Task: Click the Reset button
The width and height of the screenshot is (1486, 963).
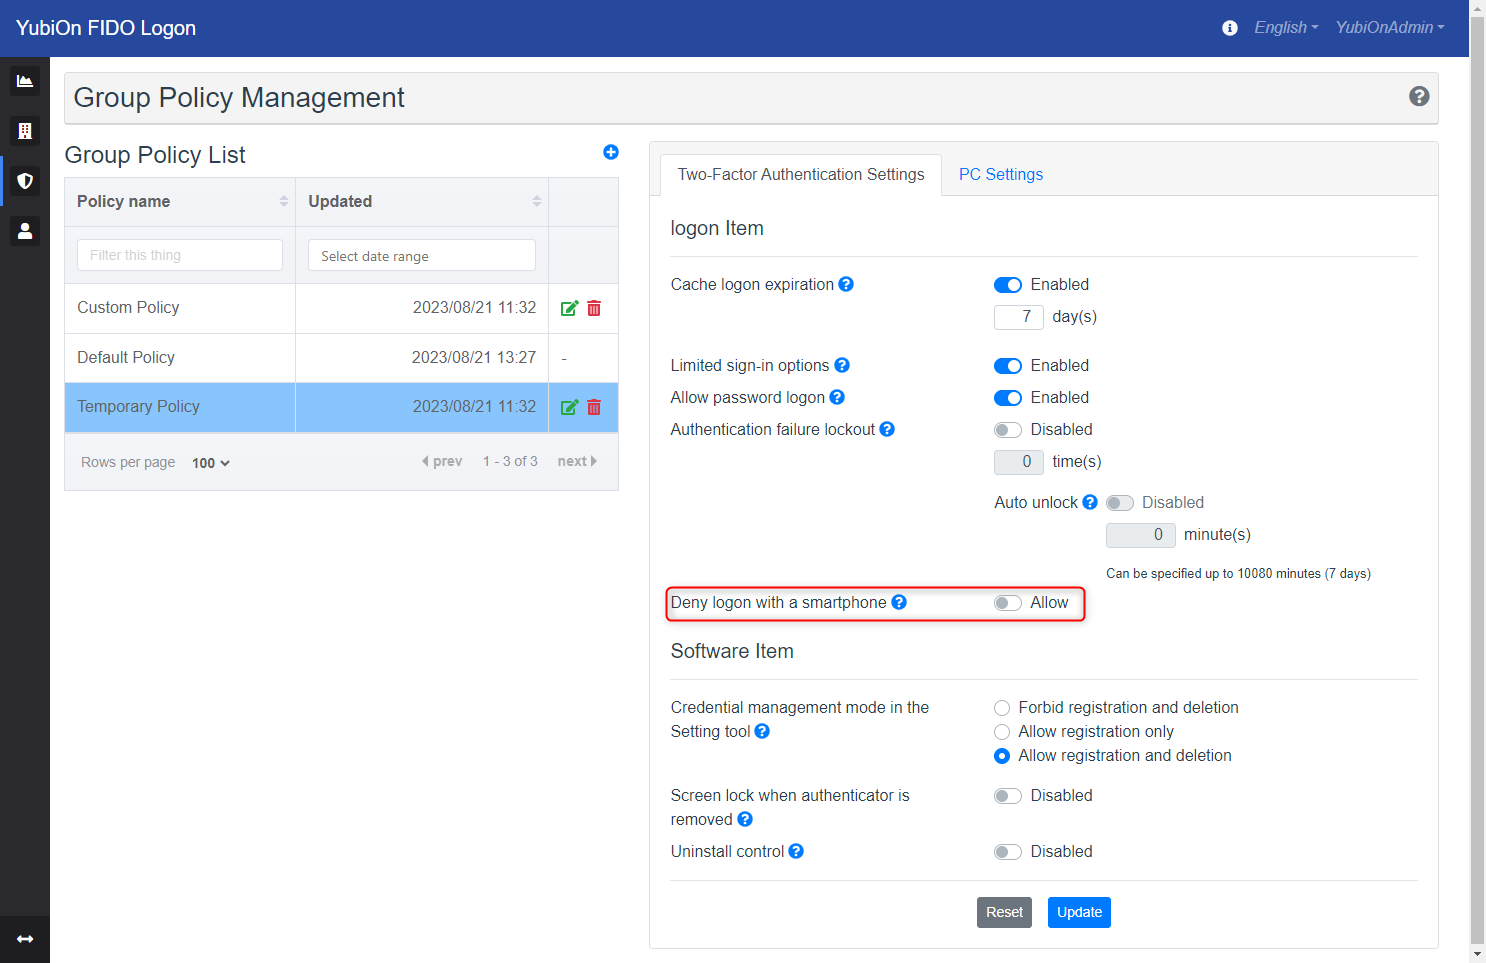Action: pyautogui.click(x=1004, y=912)
